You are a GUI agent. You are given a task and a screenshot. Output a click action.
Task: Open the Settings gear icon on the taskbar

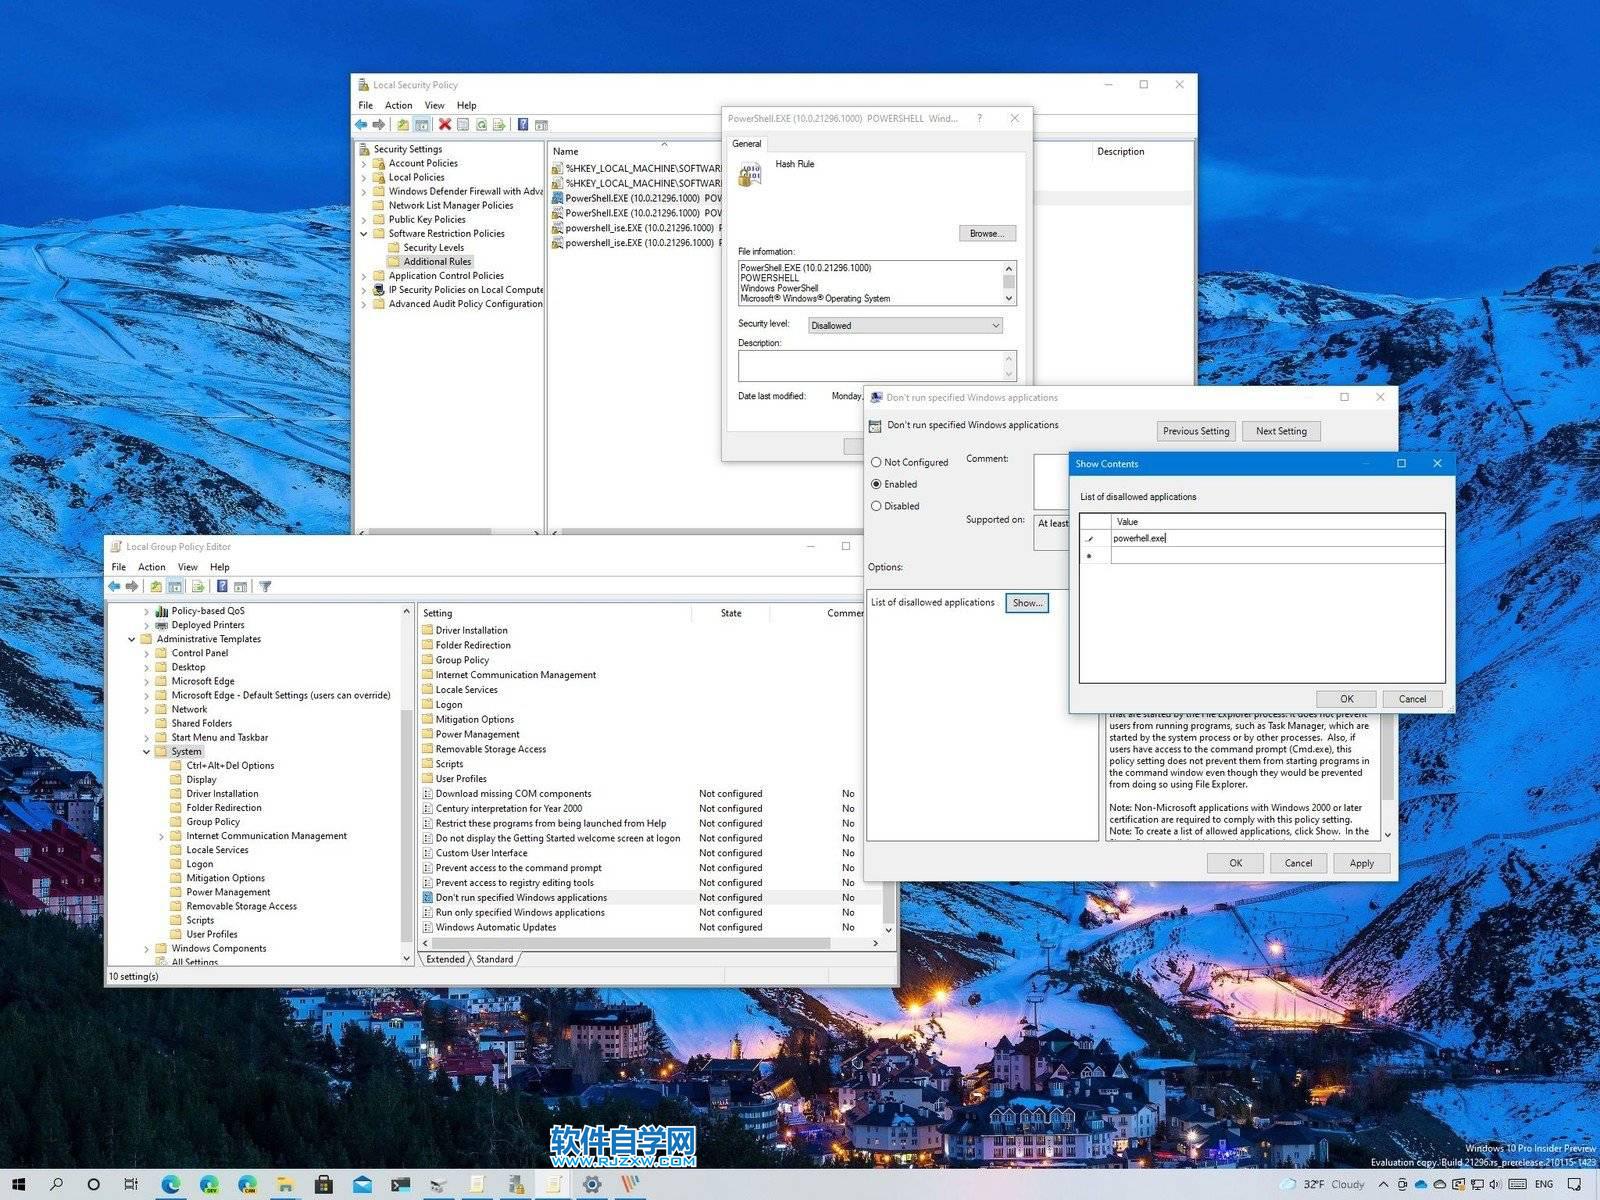click(x=594, y=1184)
